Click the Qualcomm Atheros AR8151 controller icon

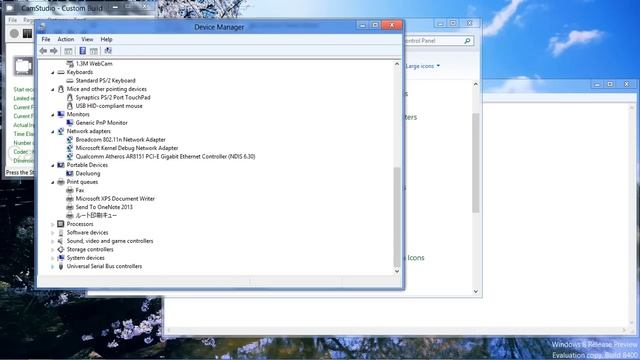pyautogui.click(x=70, y=157)
